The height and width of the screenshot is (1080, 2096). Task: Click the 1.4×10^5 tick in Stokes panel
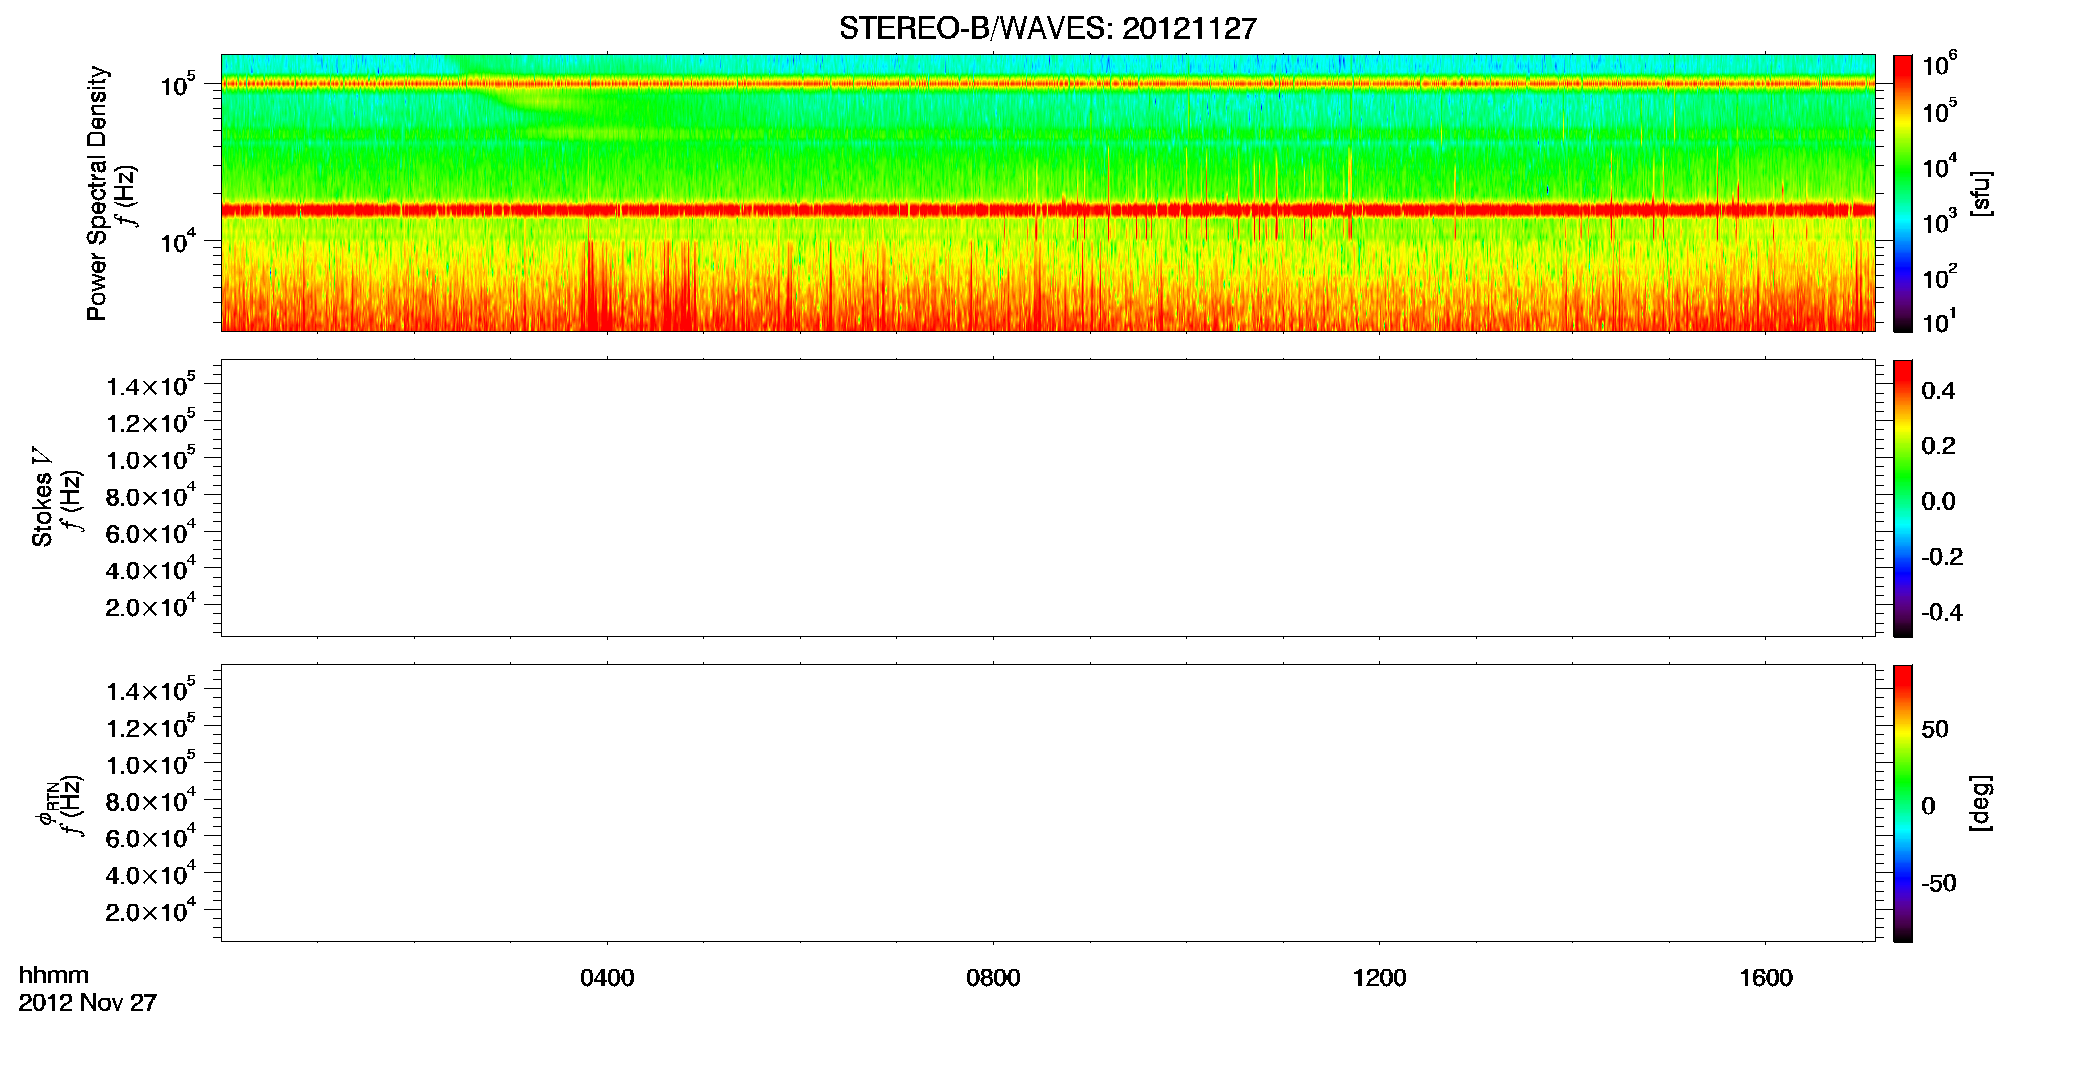coord(151,385)
